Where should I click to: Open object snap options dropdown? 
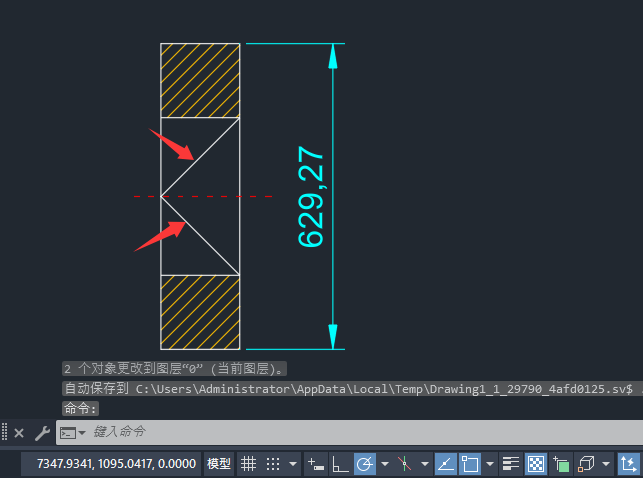(490, 464)
